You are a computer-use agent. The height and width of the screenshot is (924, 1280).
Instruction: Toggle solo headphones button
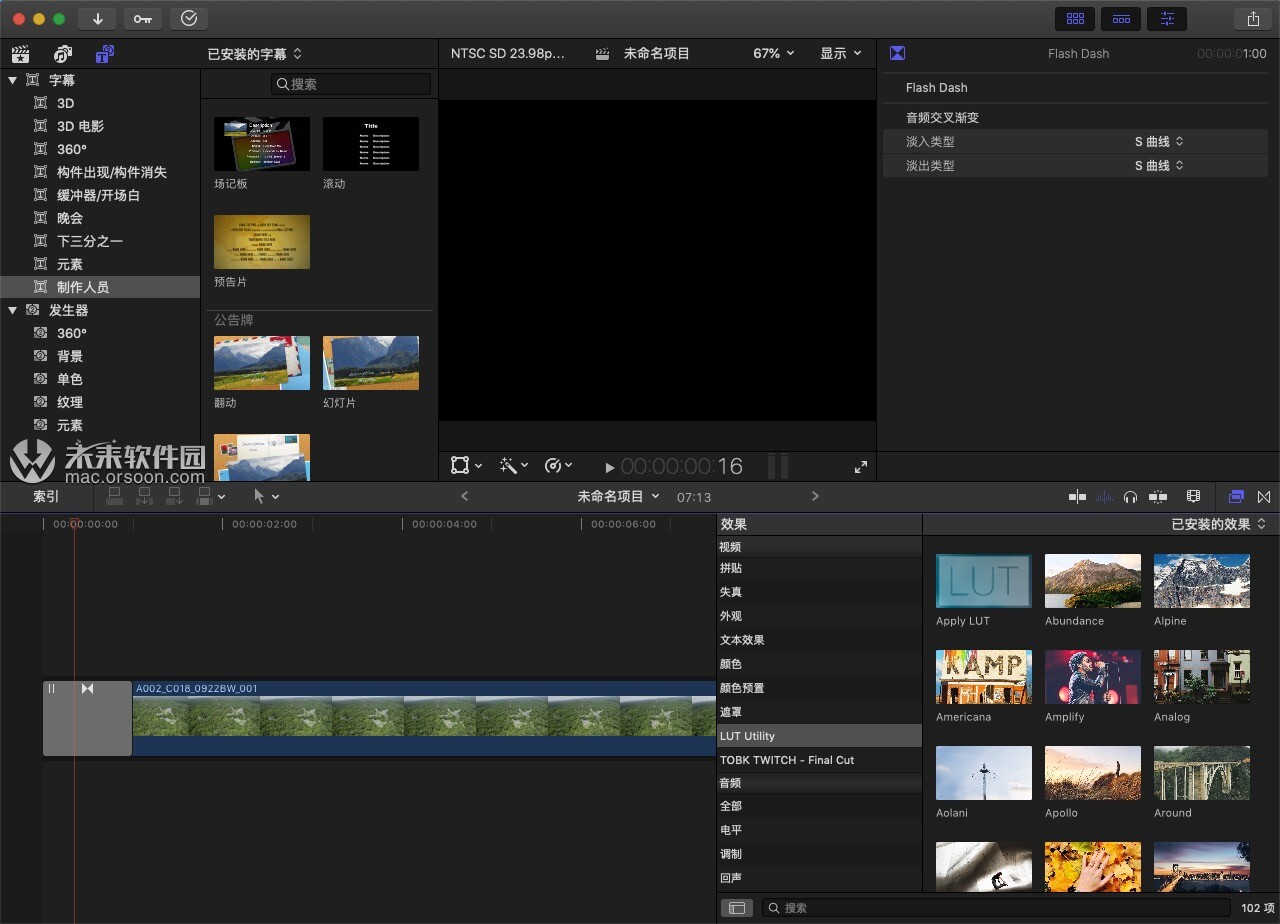click(1131, 496)
